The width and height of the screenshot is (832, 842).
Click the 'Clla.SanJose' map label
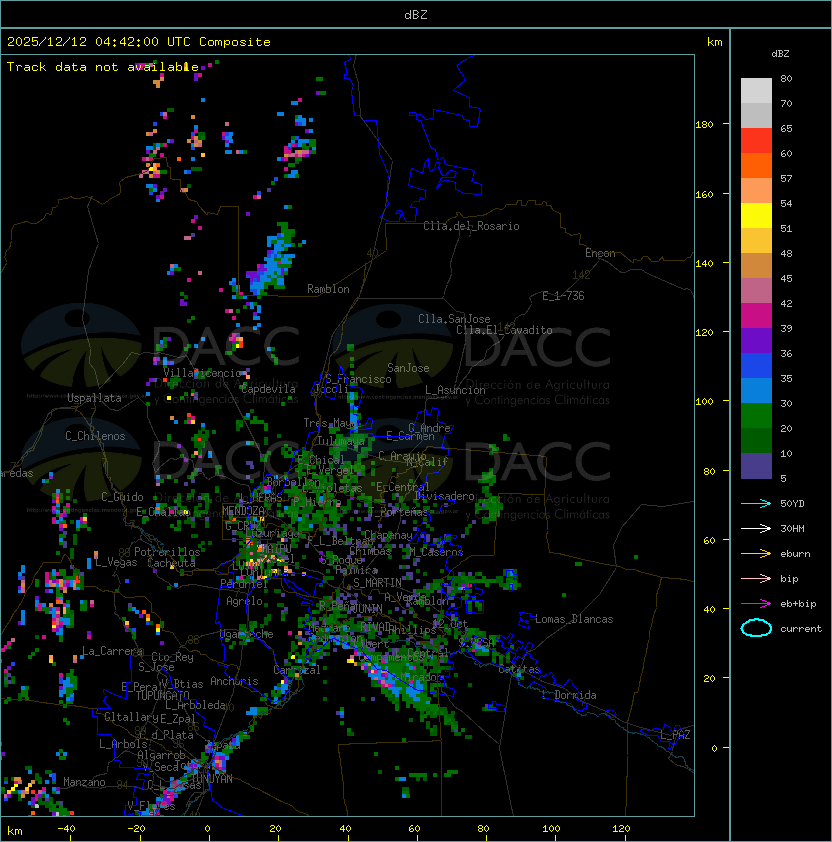[x=454, y=319]
